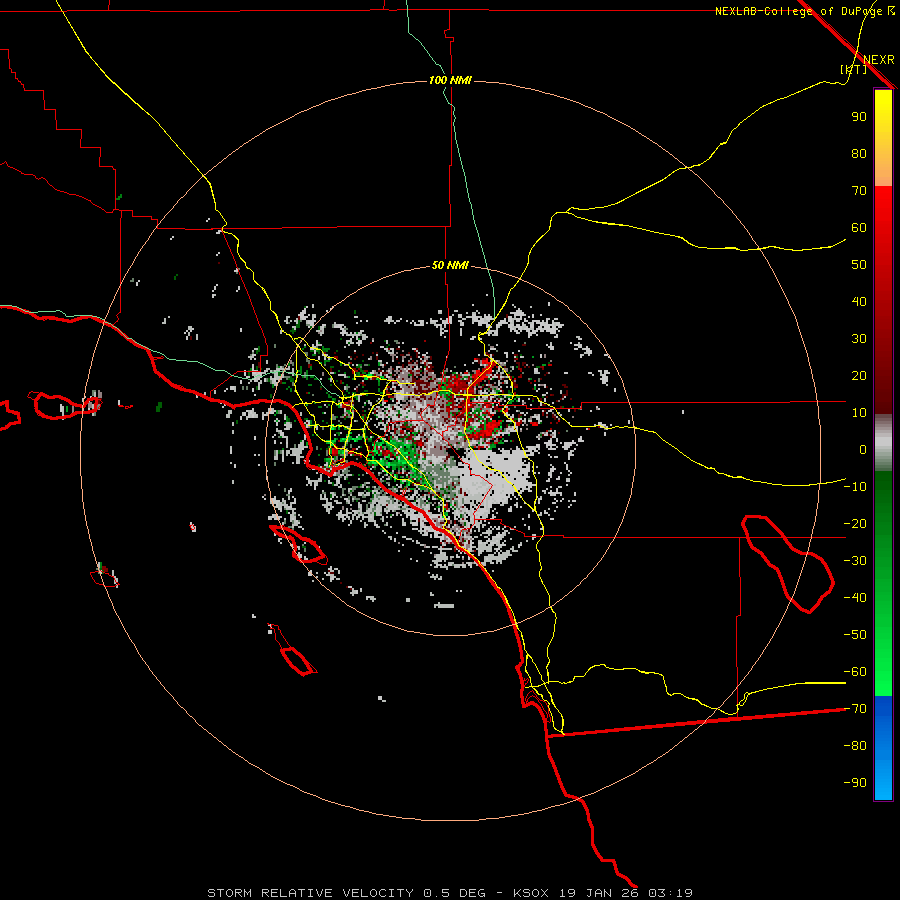Screen dimensions: 900x900
Task: Click the positive 90 value on velocity scale
Action: pos(859,117)
